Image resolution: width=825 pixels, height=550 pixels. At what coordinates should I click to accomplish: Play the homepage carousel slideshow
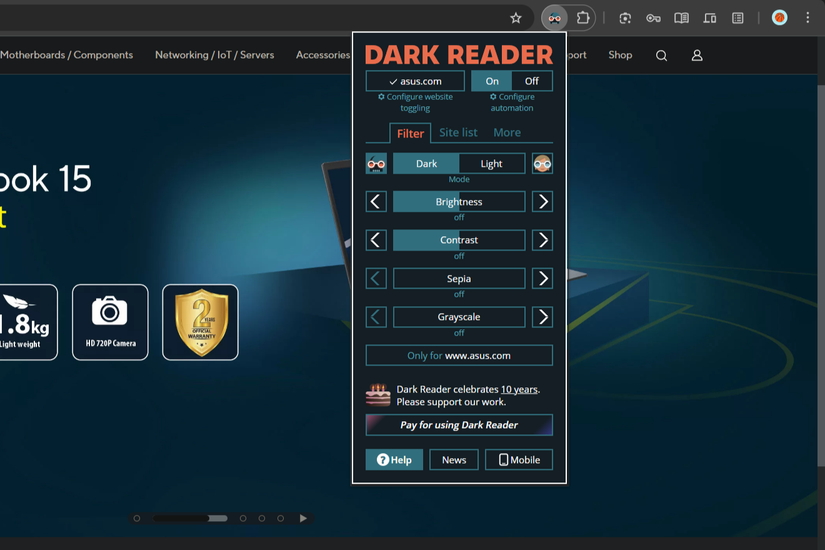[x=303, y=518]
